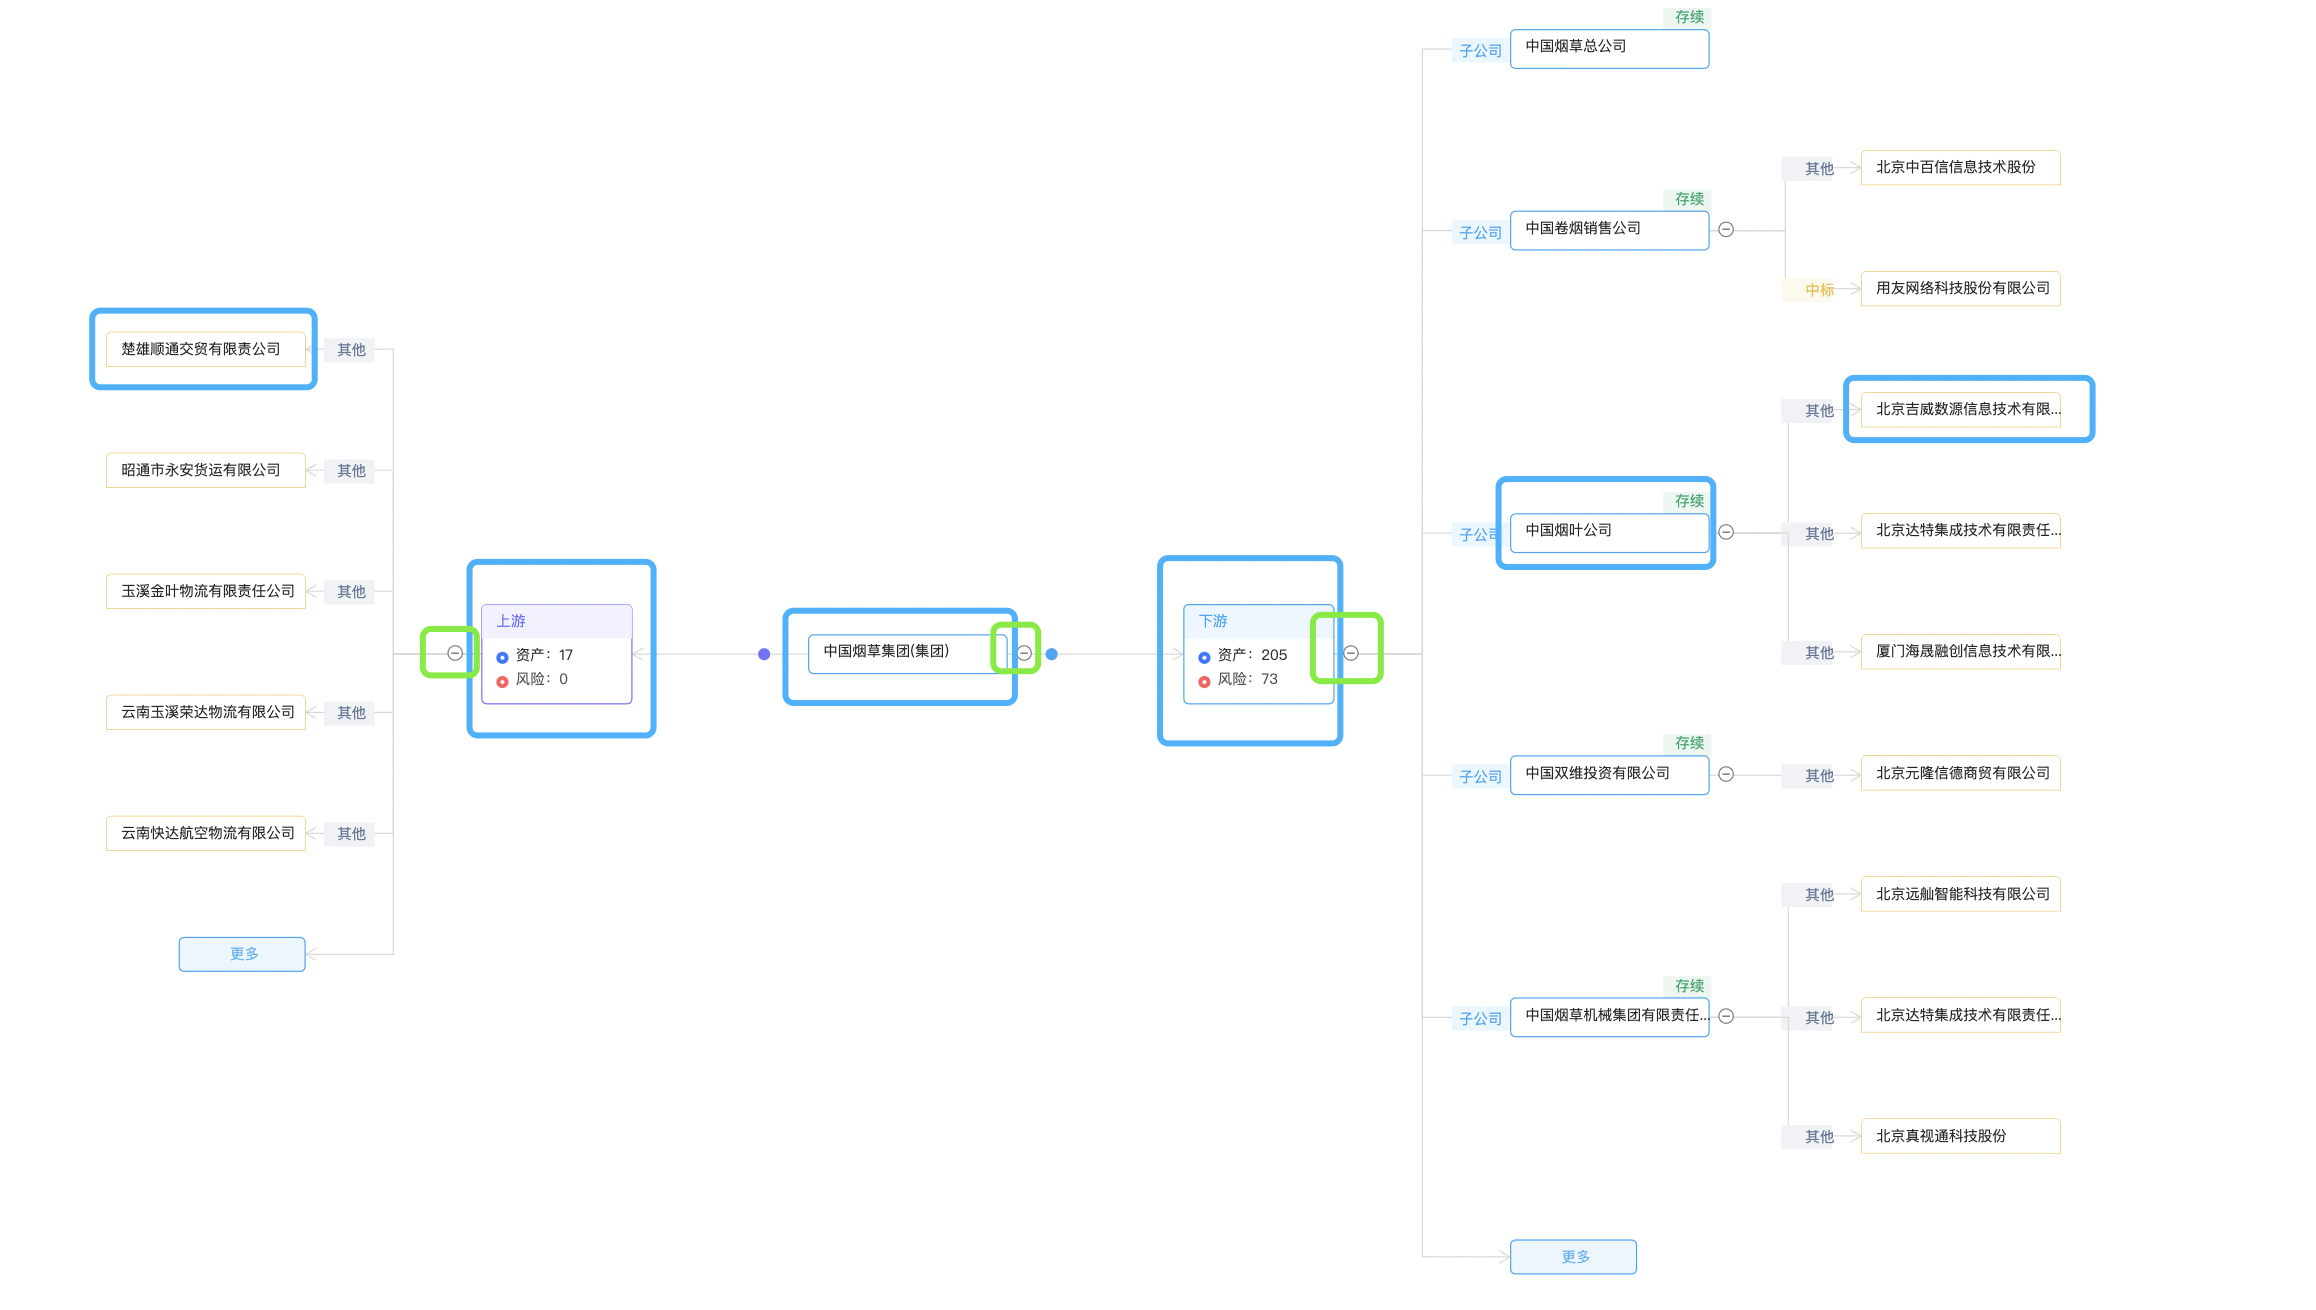The height and width of the screenshot is (1310, 2316).
Task: Open the 上游 summary card
Action: pyautogui.click(x=557, y=654)
